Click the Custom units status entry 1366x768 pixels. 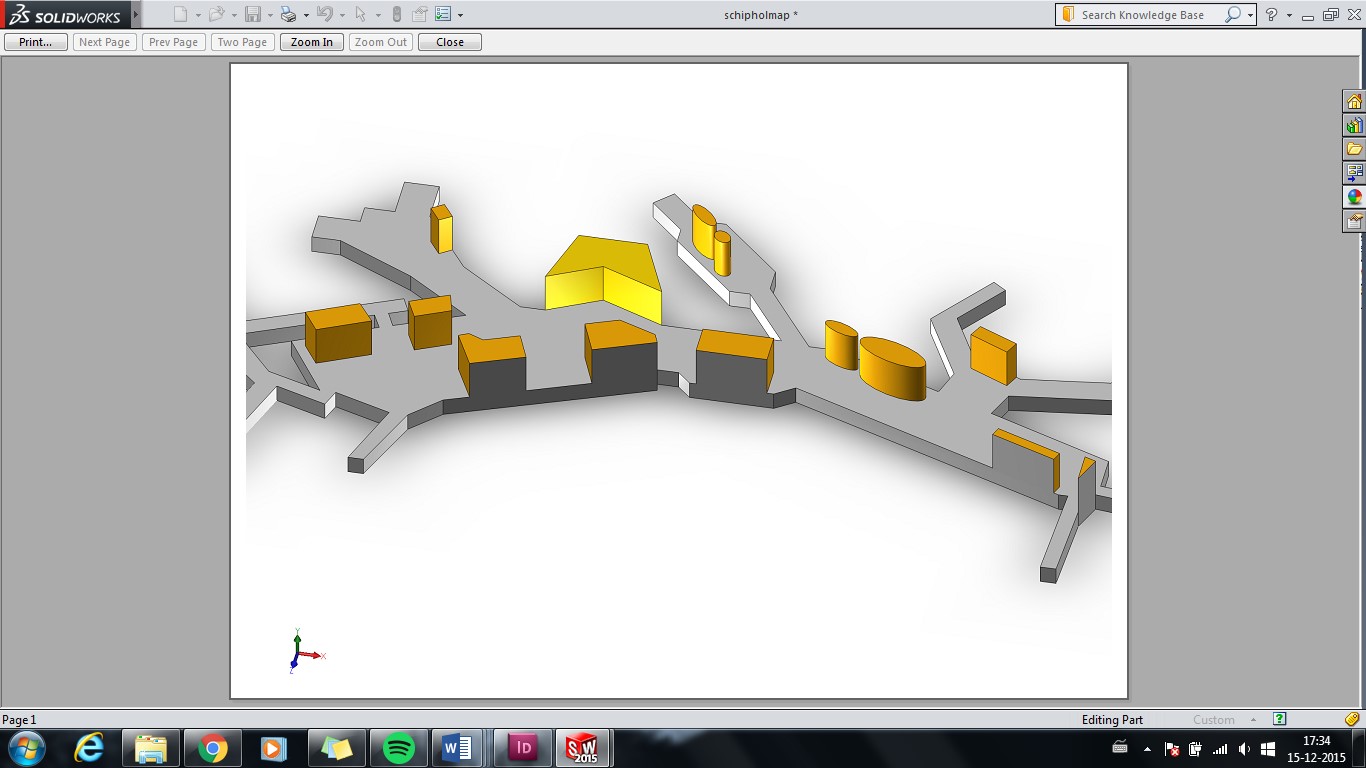coord(1213,720)
